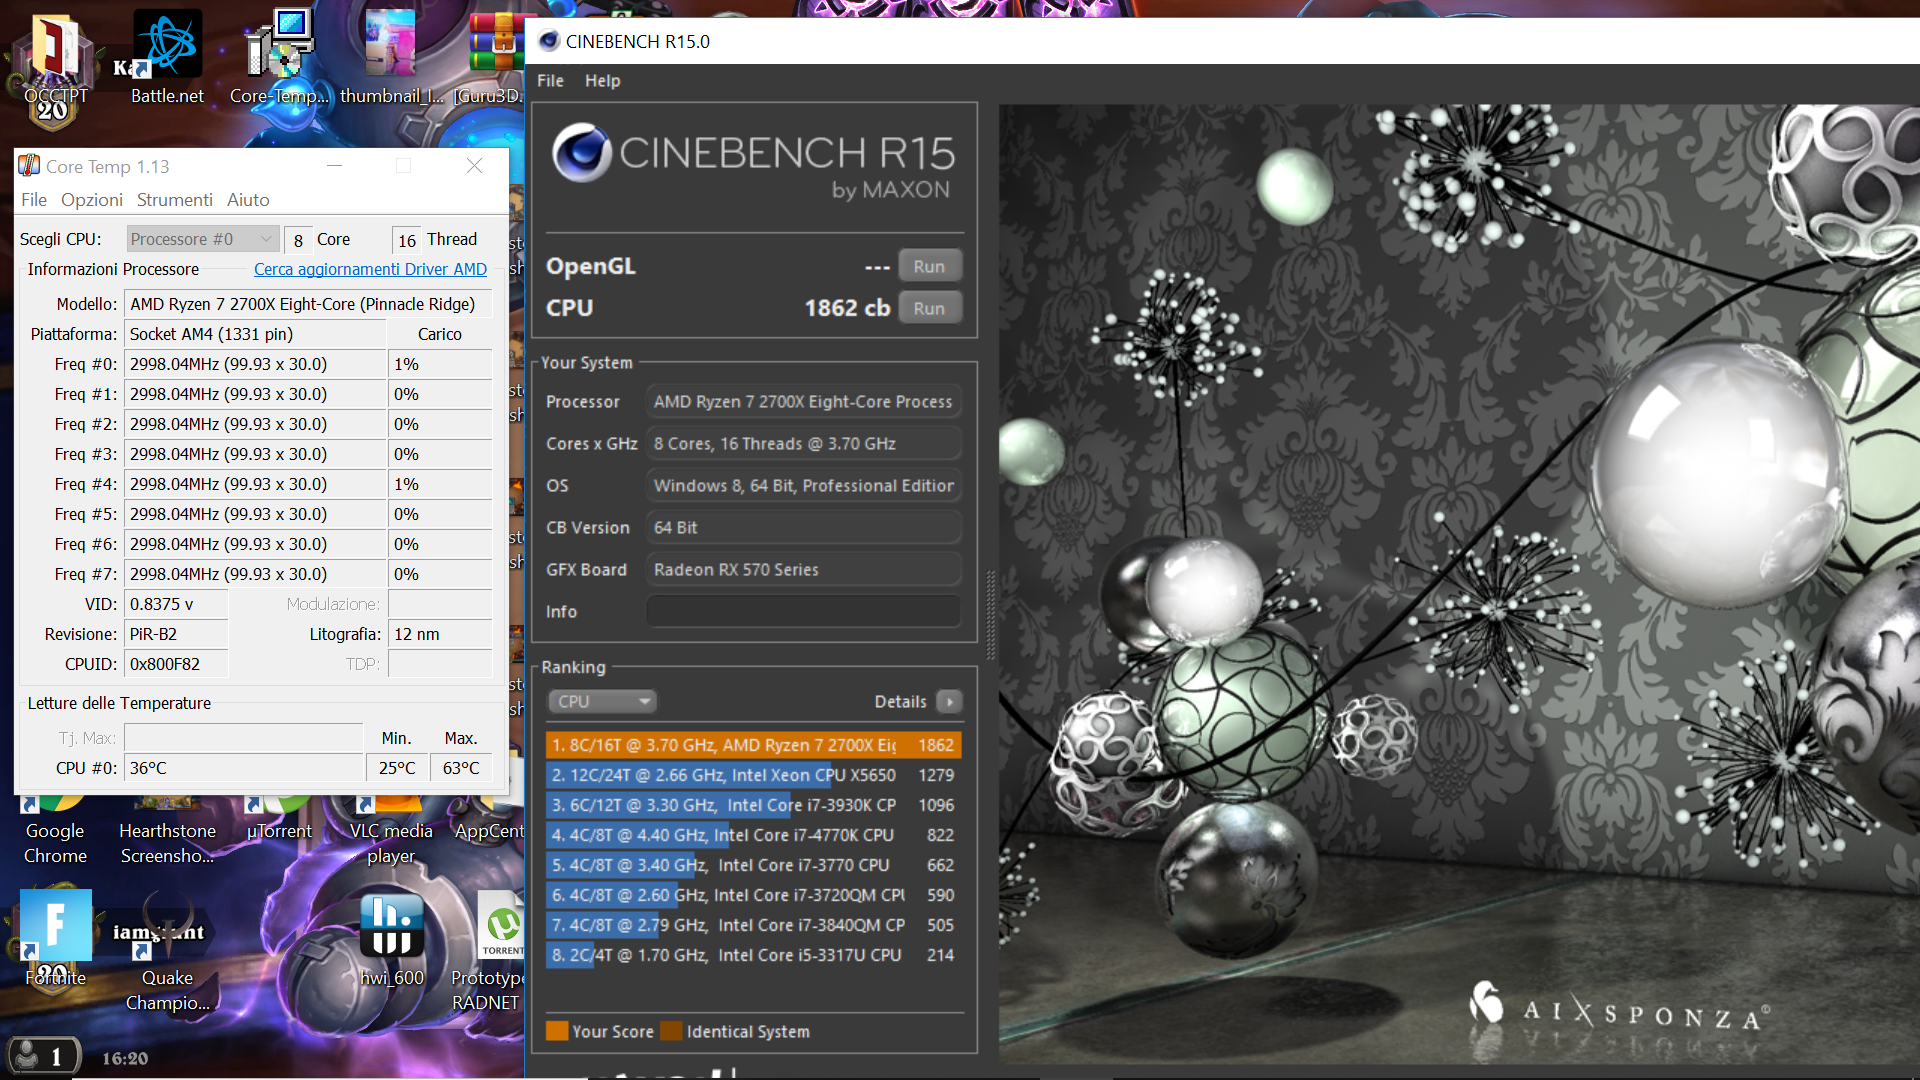The image size is (1920, 1080).
Task: Open the CPU ranking type dropdown
Action: 603,701
